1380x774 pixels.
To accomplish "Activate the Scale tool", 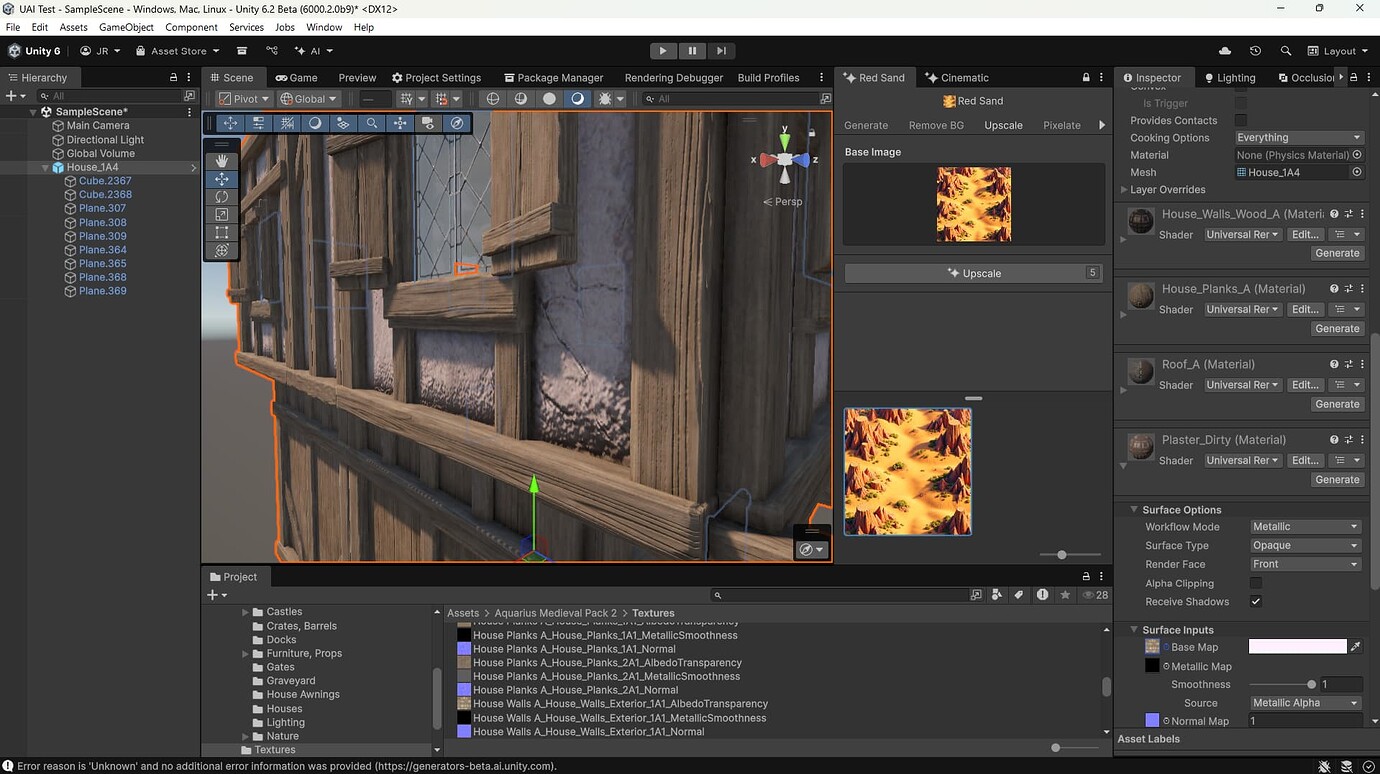I will pyautogui.click(x=222, y=214).
